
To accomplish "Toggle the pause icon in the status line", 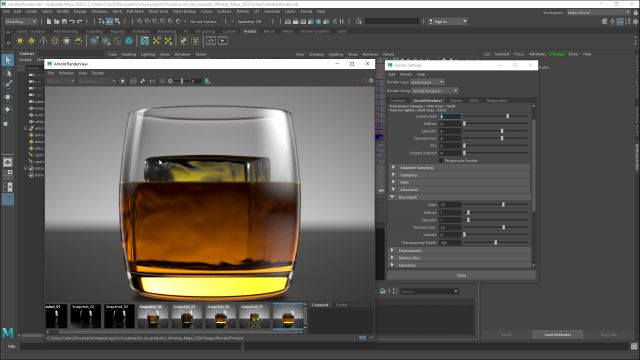I will click(341, 21).
